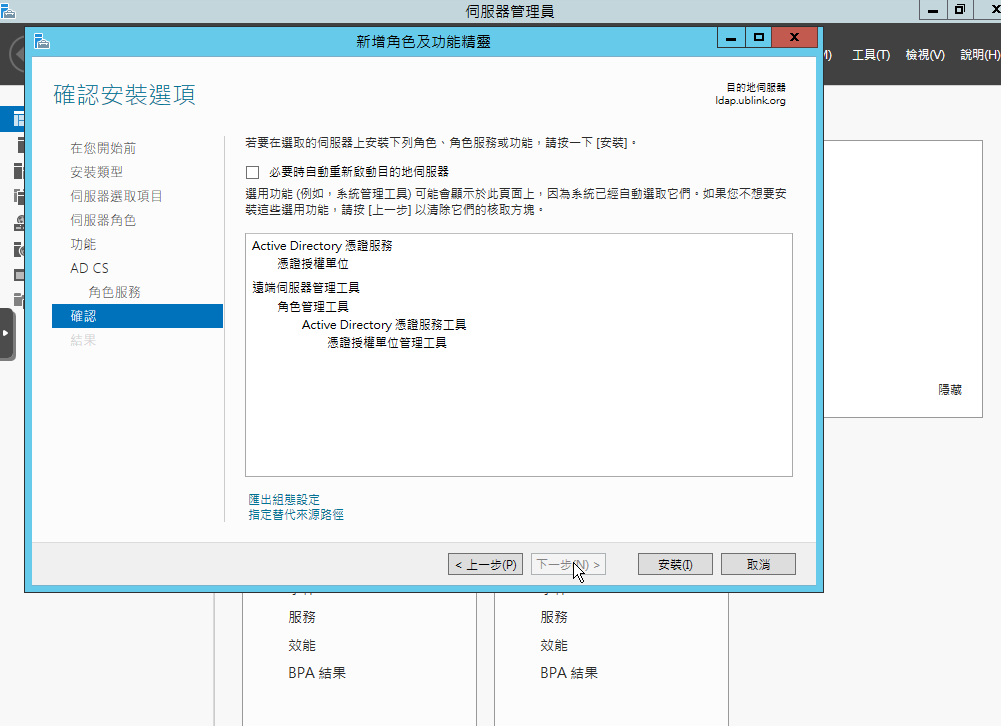Select the Active Directory 憑證服務工具 row
Image resolution: width=1001 pixels, height=726 pixels.
pyautogui.click(x=384, y=325)
